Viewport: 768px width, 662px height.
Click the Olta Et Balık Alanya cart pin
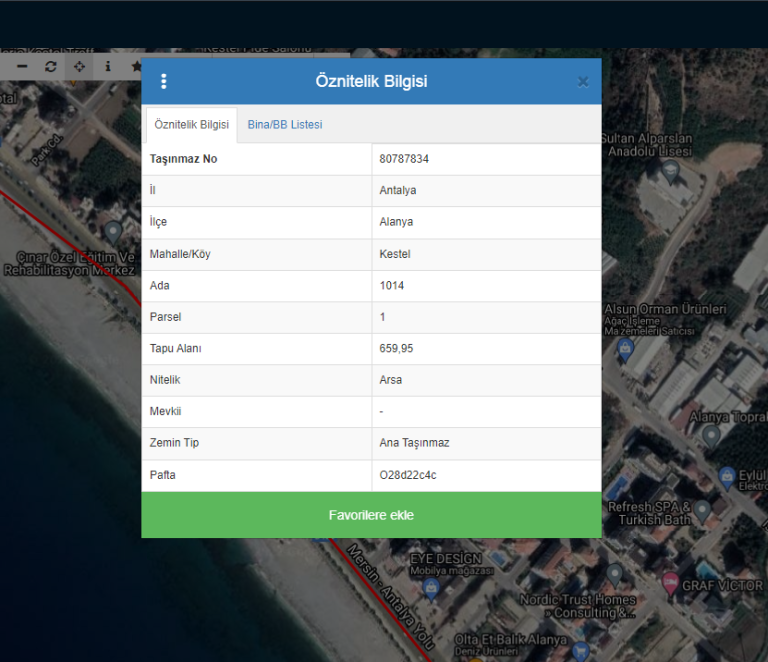click(x=581, y=651)
